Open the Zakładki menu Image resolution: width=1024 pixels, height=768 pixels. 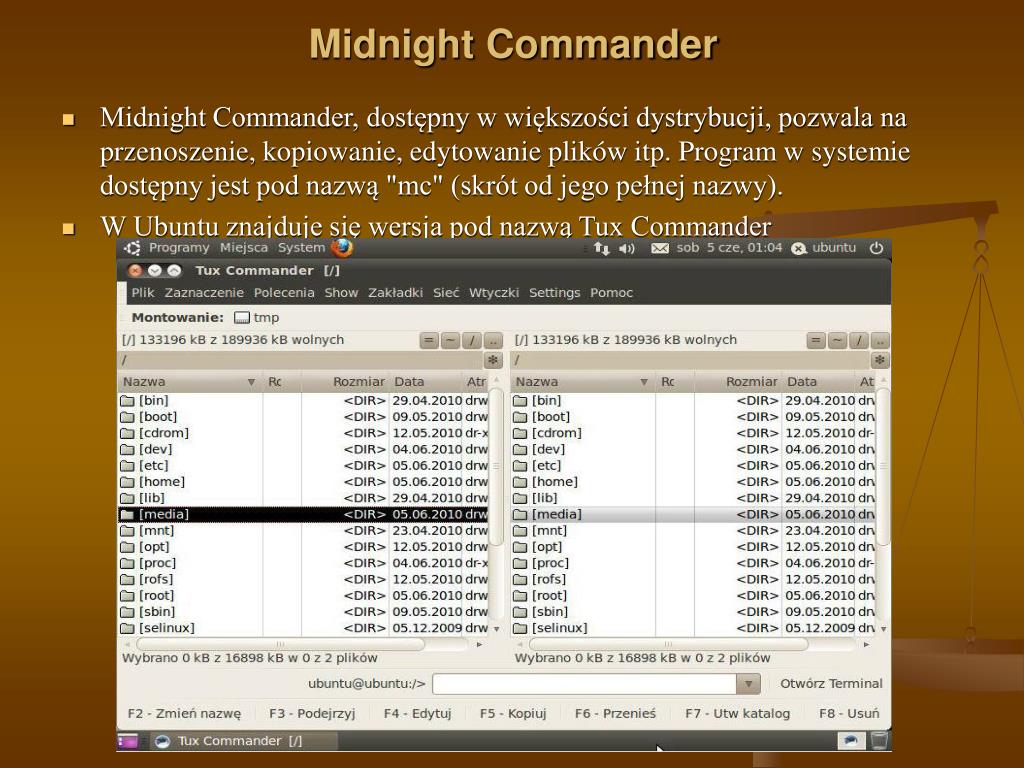pyautogui.click(x=395, y=293)
